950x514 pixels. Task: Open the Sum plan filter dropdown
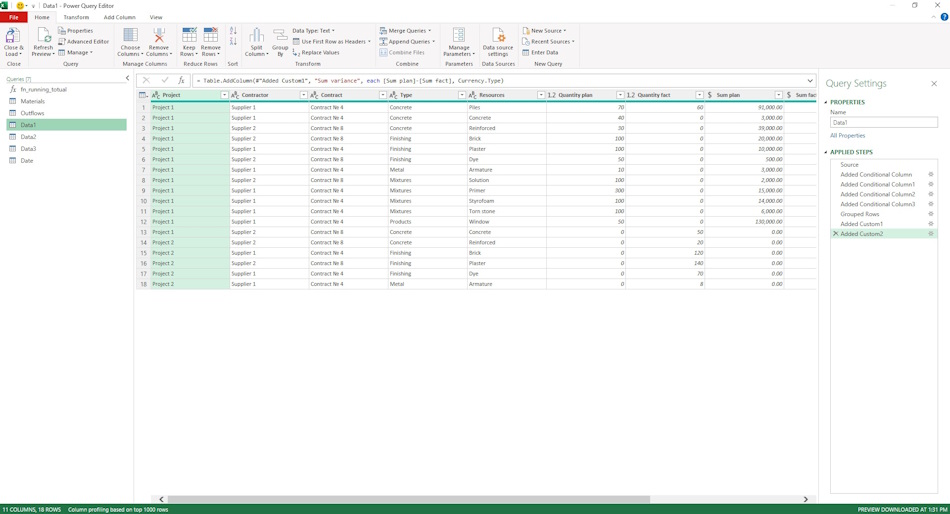[779, 95]
